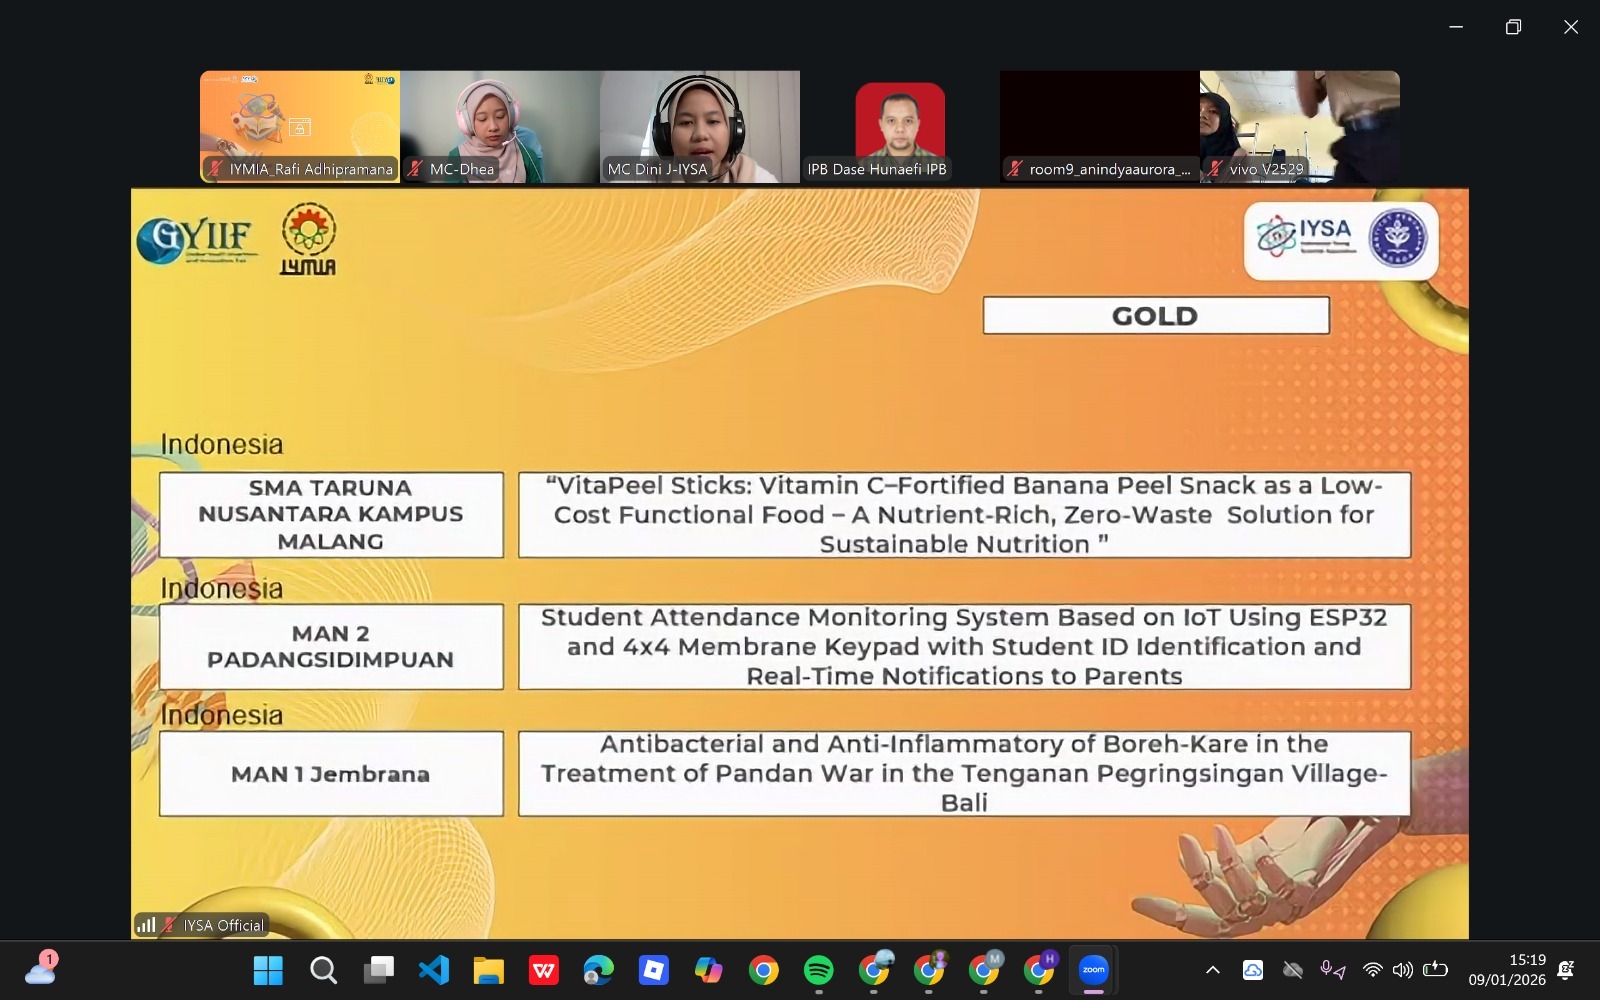The width and height of the screenshot is (1600, 1000).
Task: Open Copilot from the taskbar
Action: coord(708,970)
